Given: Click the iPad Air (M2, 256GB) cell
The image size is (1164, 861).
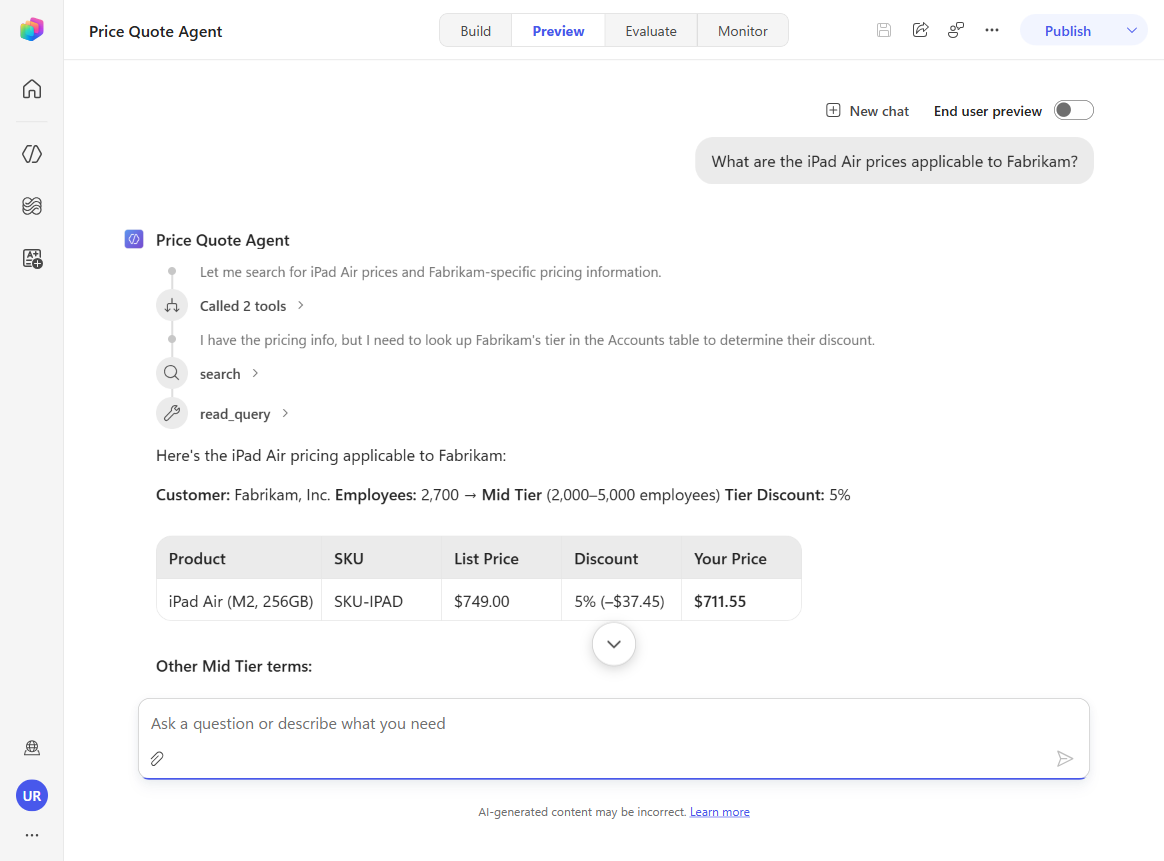Looking at the screenshot, I should (241, 601).
